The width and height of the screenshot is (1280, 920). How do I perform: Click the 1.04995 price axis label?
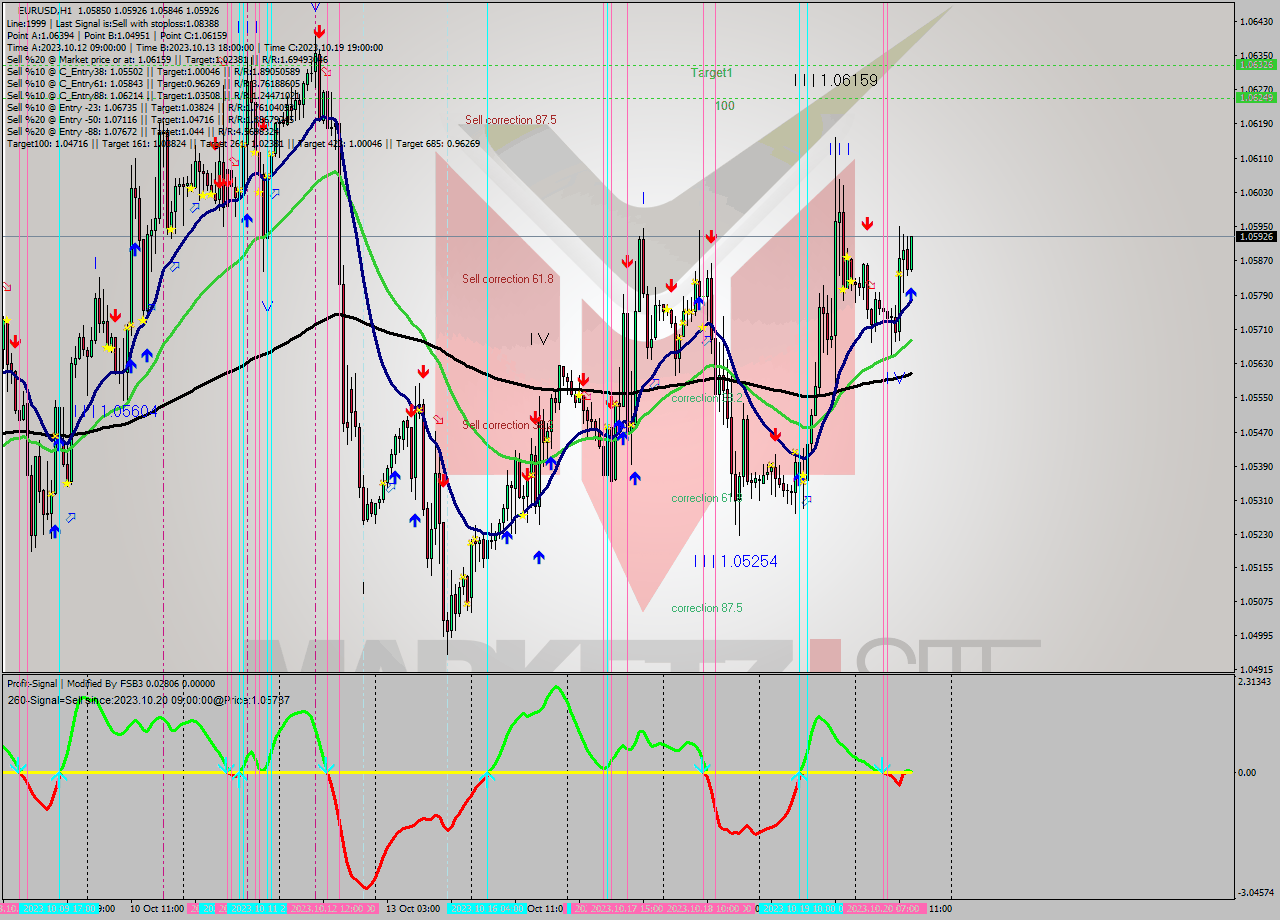click(x=1256, y=635)
